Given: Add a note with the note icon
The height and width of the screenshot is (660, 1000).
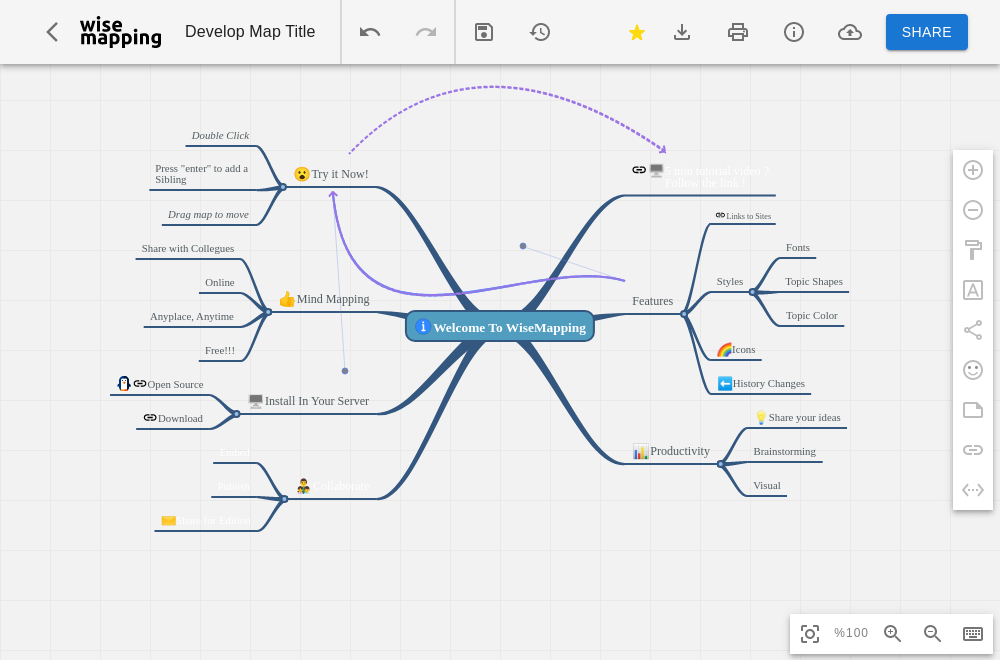Looking at the screenshot, I should coord(973,410).
